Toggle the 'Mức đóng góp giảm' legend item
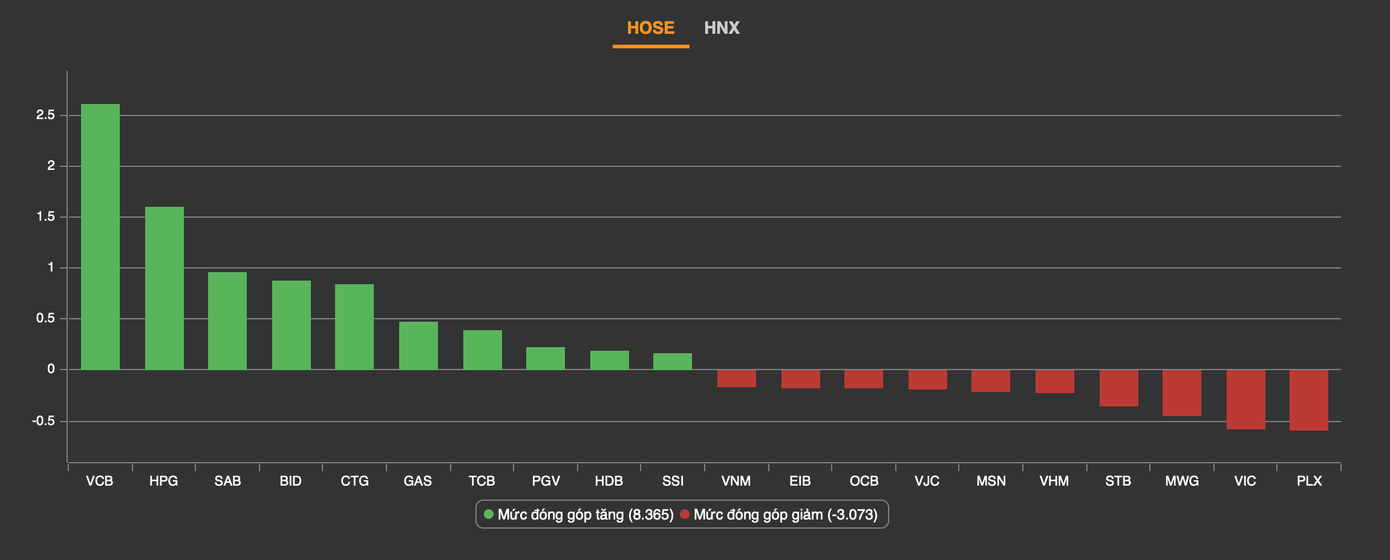Screen dimensions: 1390x560 coord(785,514)
